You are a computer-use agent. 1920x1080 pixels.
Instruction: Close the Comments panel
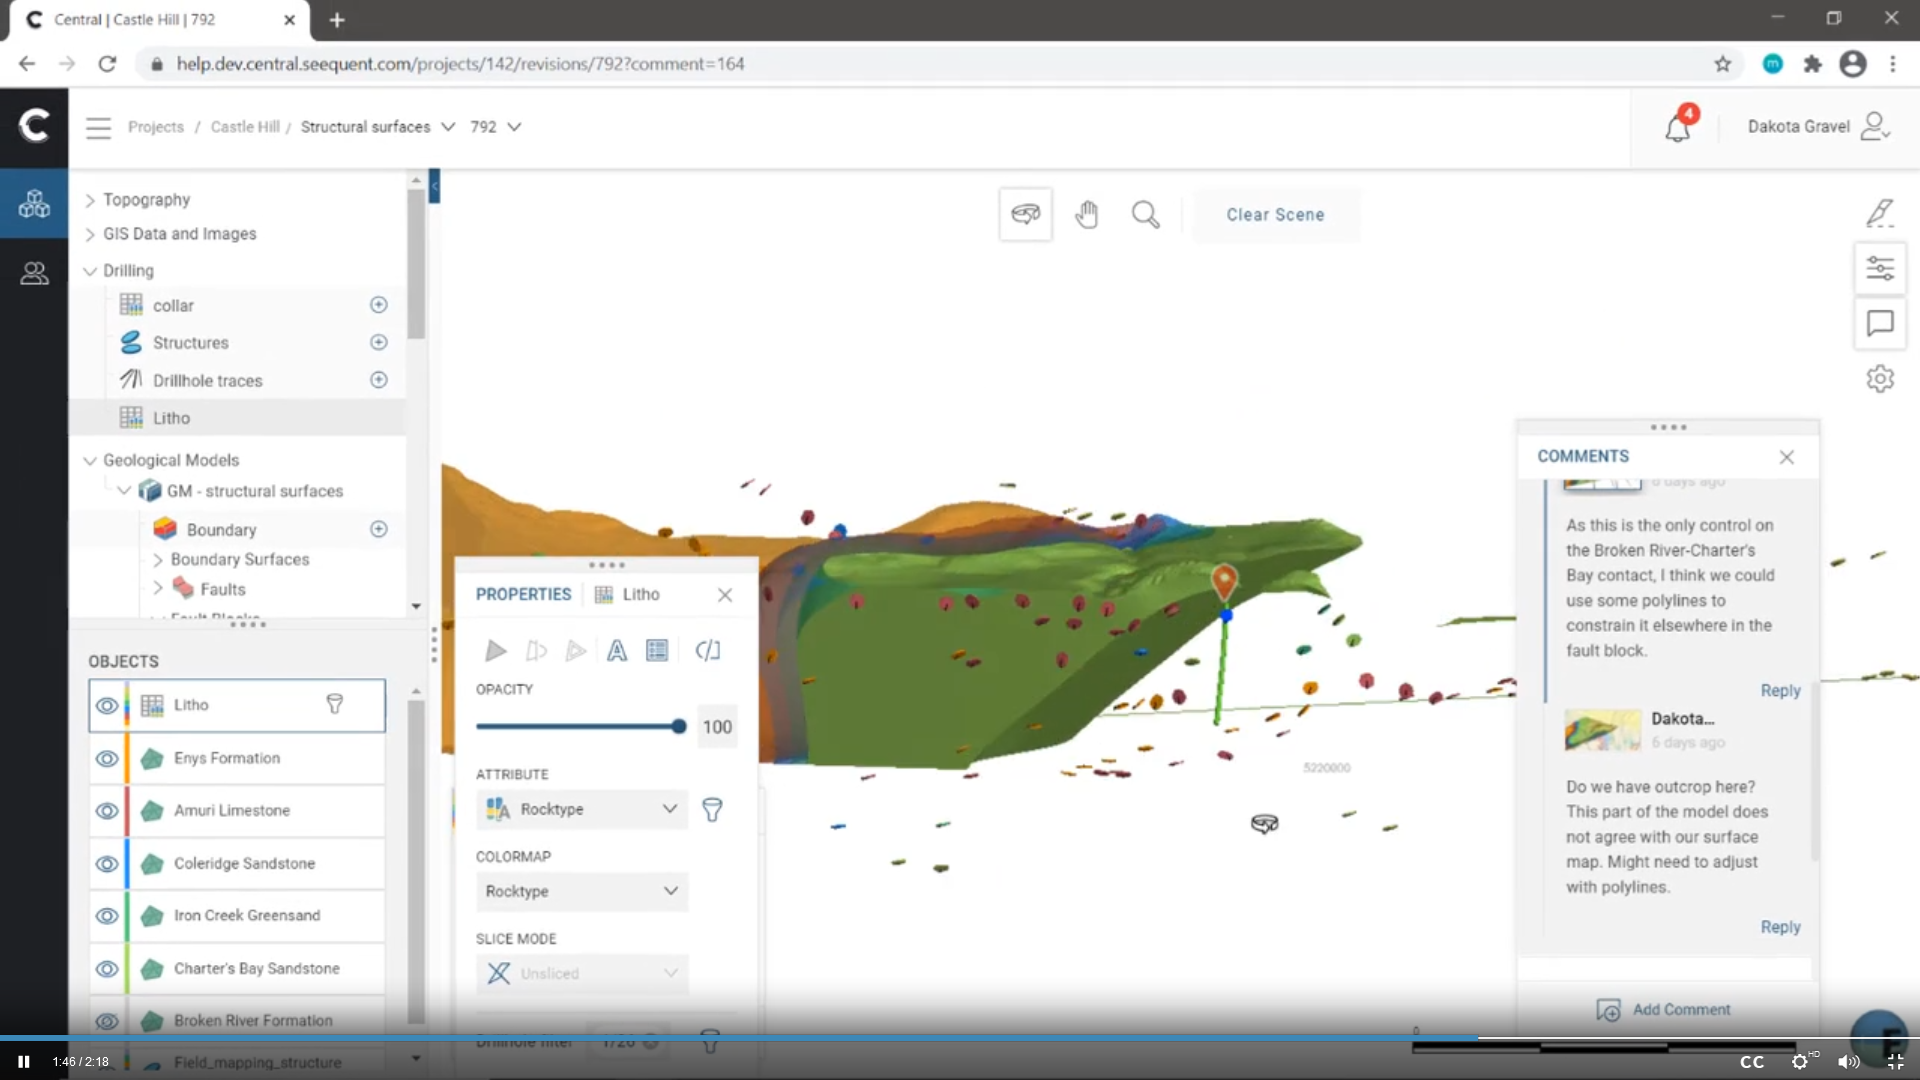pyautogui.click(x=1787, y=457)
